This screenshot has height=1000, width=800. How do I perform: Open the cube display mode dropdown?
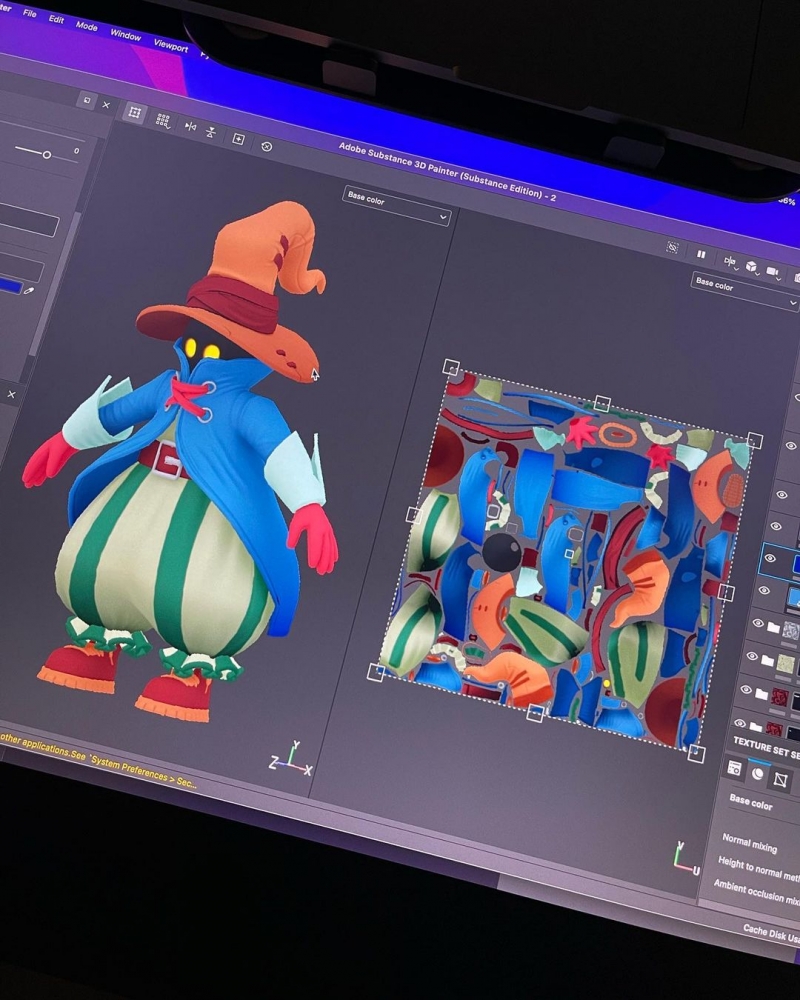pyautogui.click(x=753, y=267)
